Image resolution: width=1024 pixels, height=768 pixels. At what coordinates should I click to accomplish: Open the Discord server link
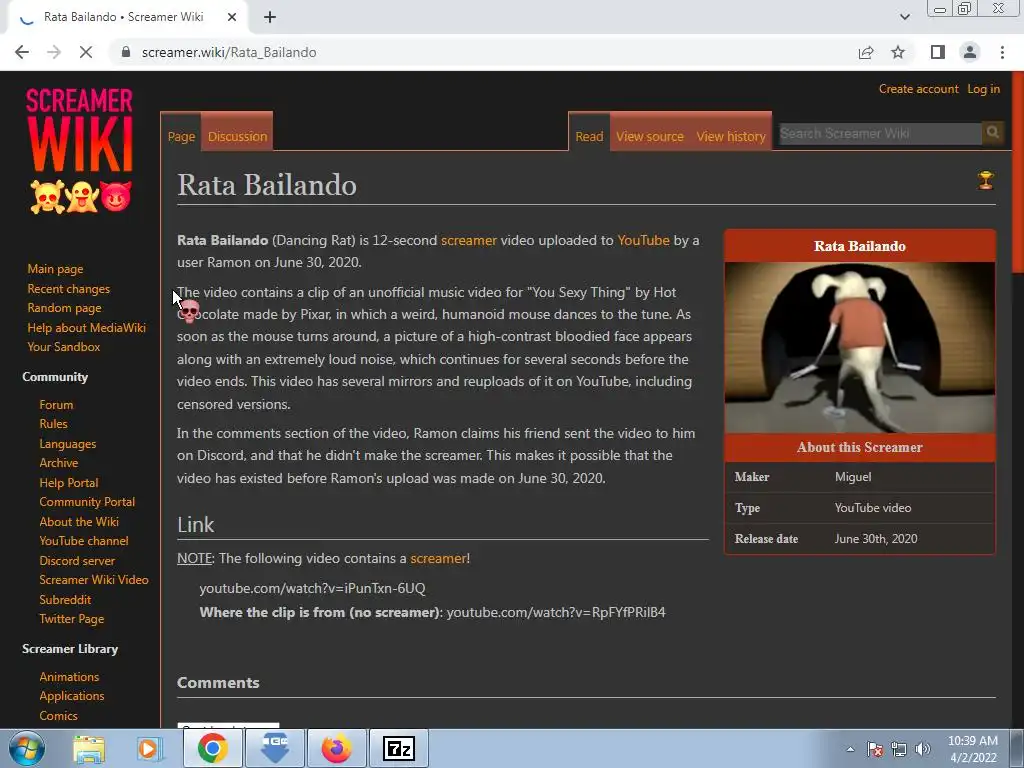pyautogui.click(x=76, y=560)
